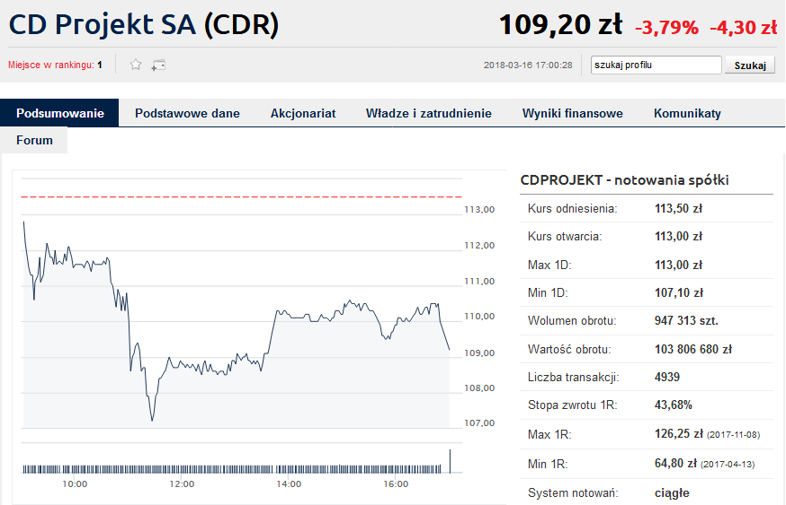
Task: Click the Miejsce w rankingu link
Action: [x=51, y=65]
